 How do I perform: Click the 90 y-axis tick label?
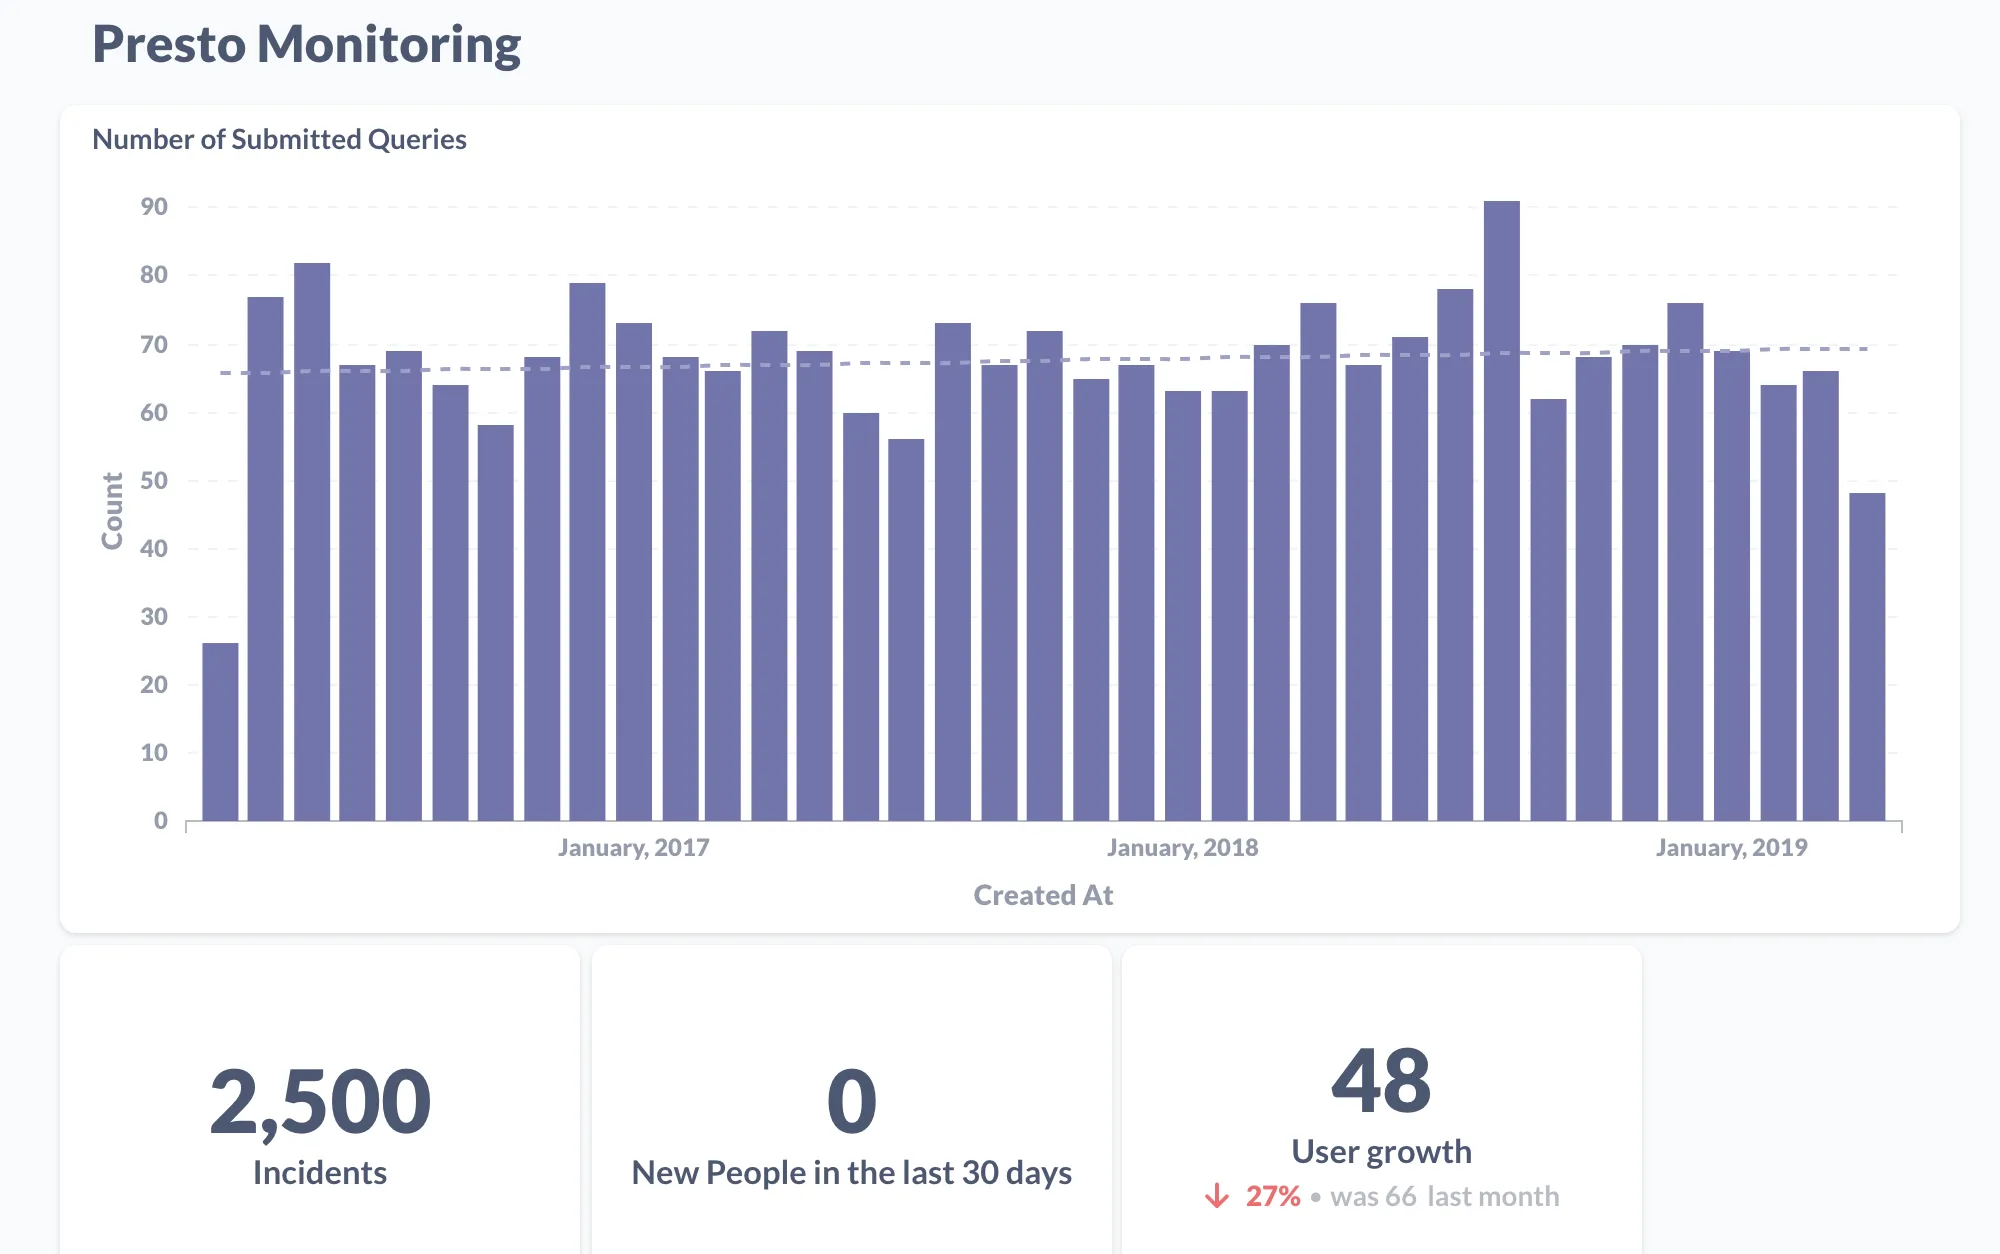(x=154, y=207)
